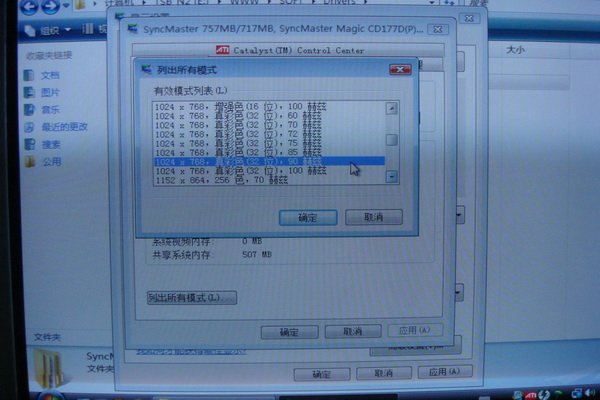Confirm with 确定 in mode list dialog
Image resolution: width=600 pixels, height=400 pixels.
point(308,217)
